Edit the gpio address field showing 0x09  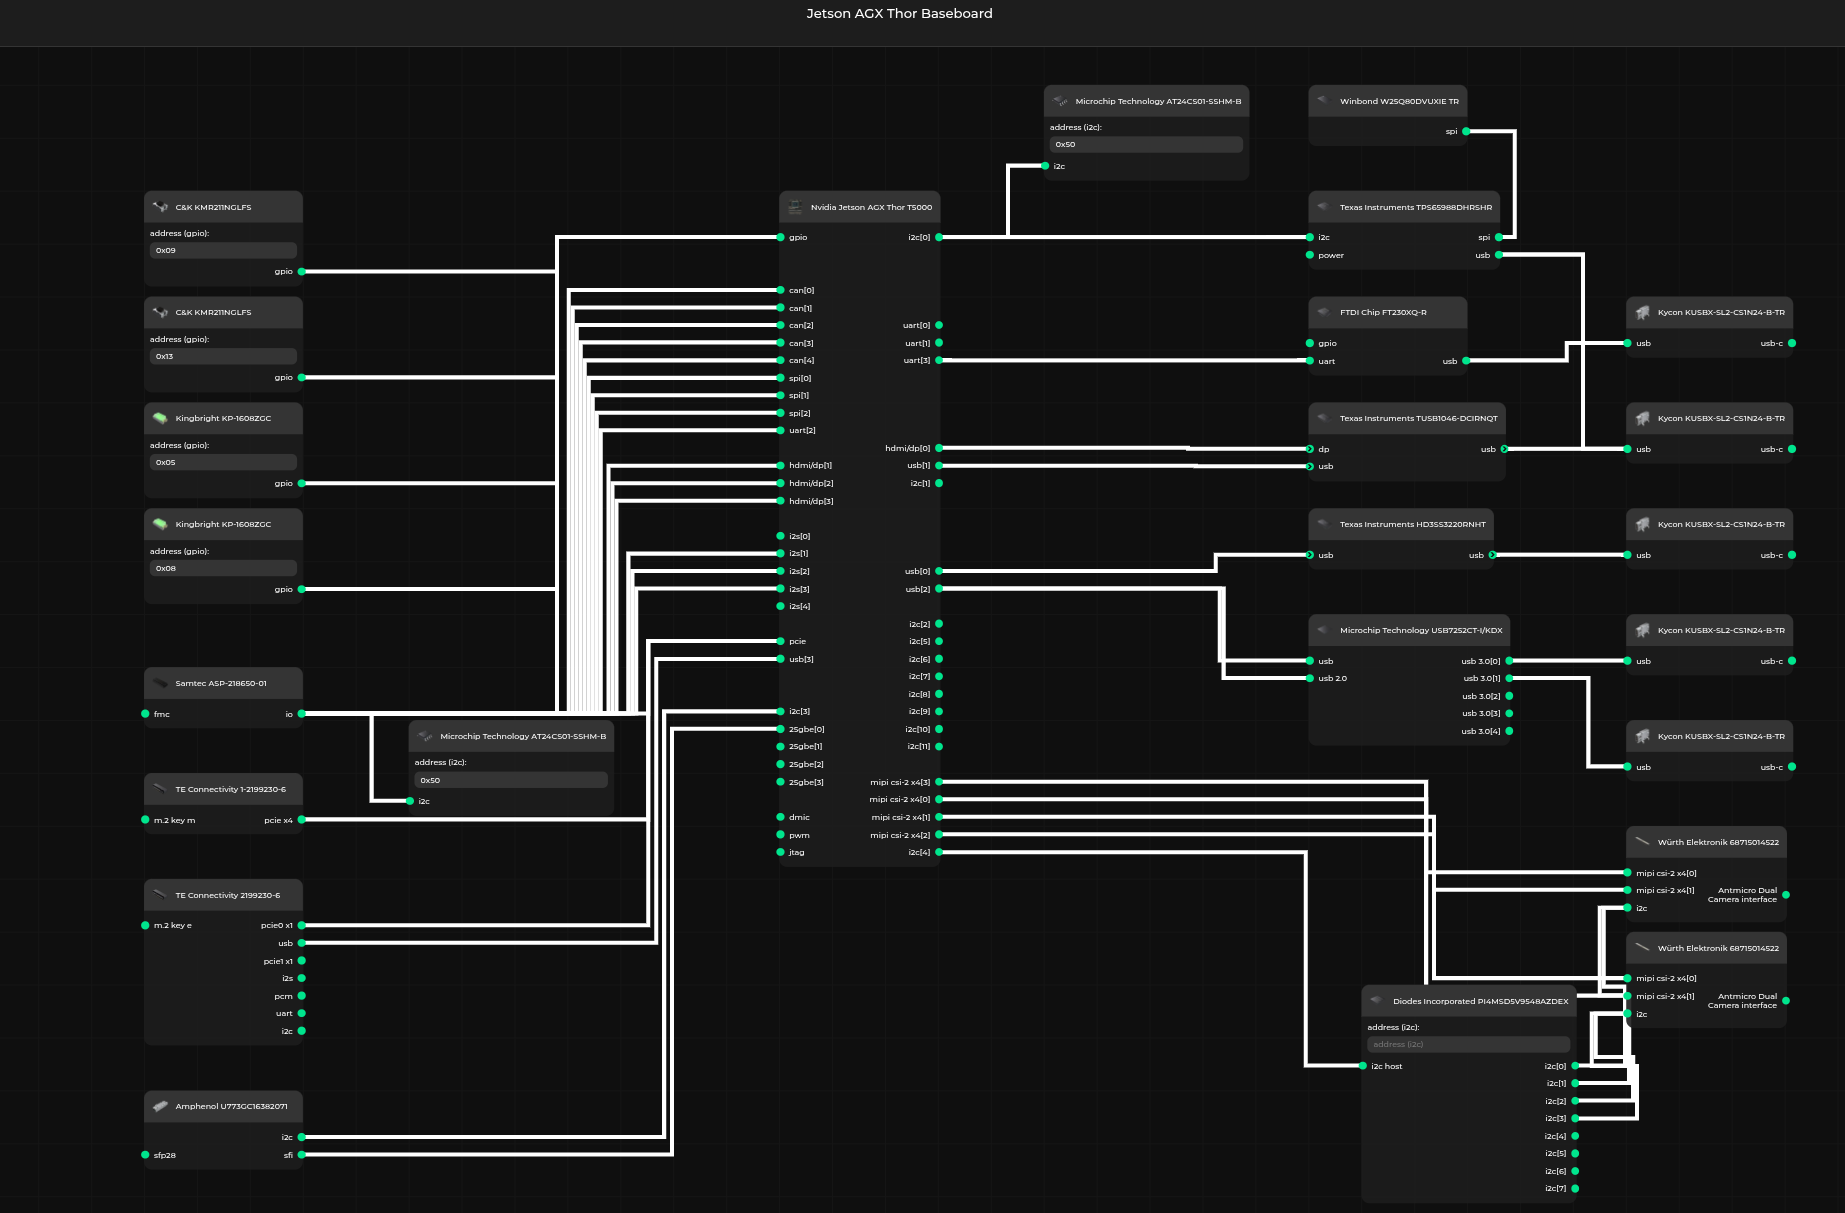(x=223, y=250)
